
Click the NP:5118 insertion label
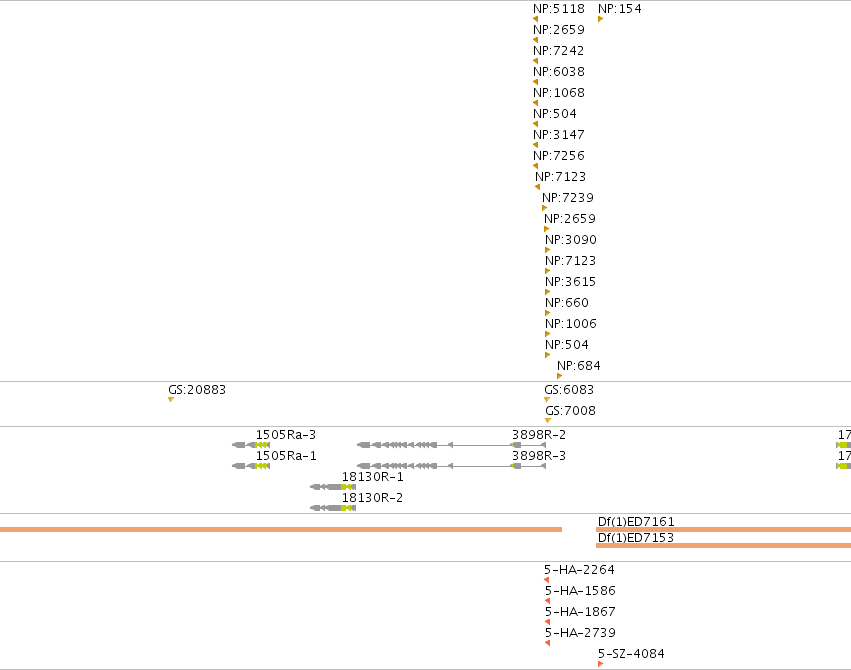pyautogui.click(x=558, y=9)
